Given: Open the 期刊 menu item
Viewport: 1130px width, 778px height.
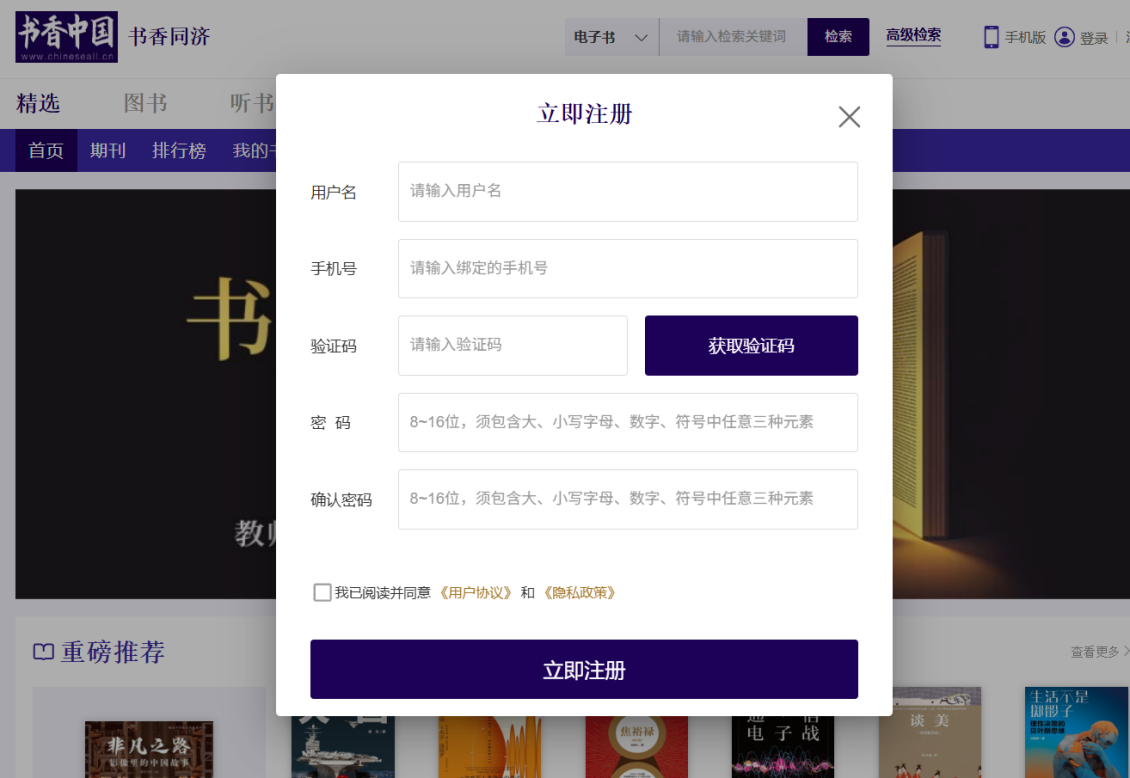Looking at the screenshot, I should (x=108, y=151).
